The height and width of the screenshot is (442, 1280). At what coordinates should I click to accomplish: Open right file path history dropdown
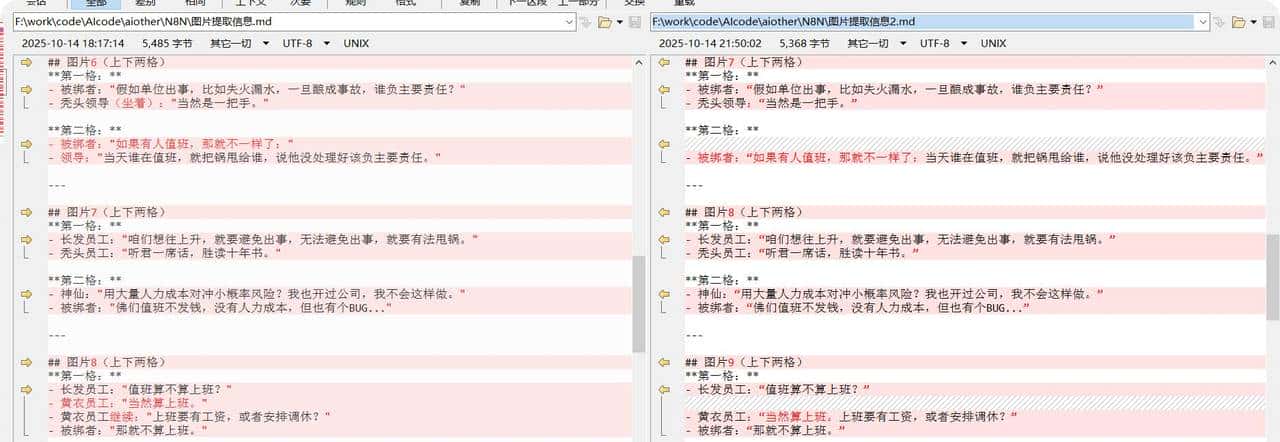(1205, 22)
